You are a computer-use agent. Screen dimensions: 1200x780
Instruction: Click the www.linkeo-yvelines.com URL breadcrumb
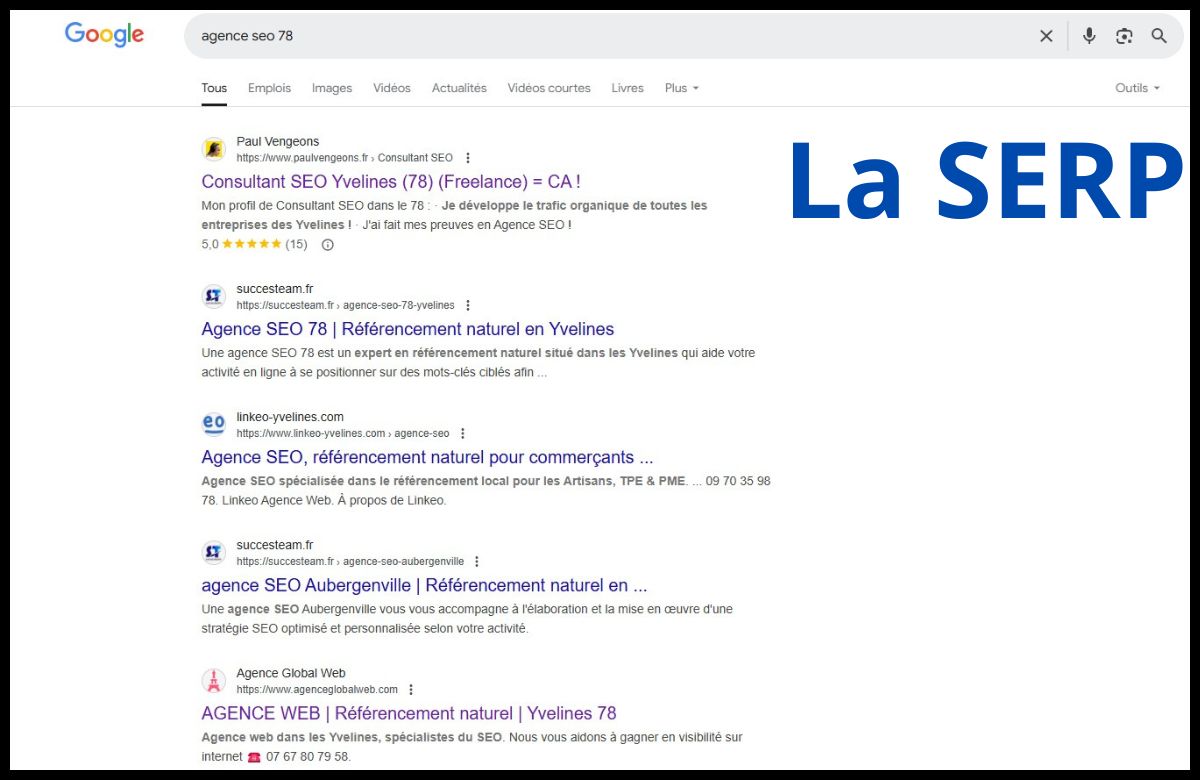343,433
